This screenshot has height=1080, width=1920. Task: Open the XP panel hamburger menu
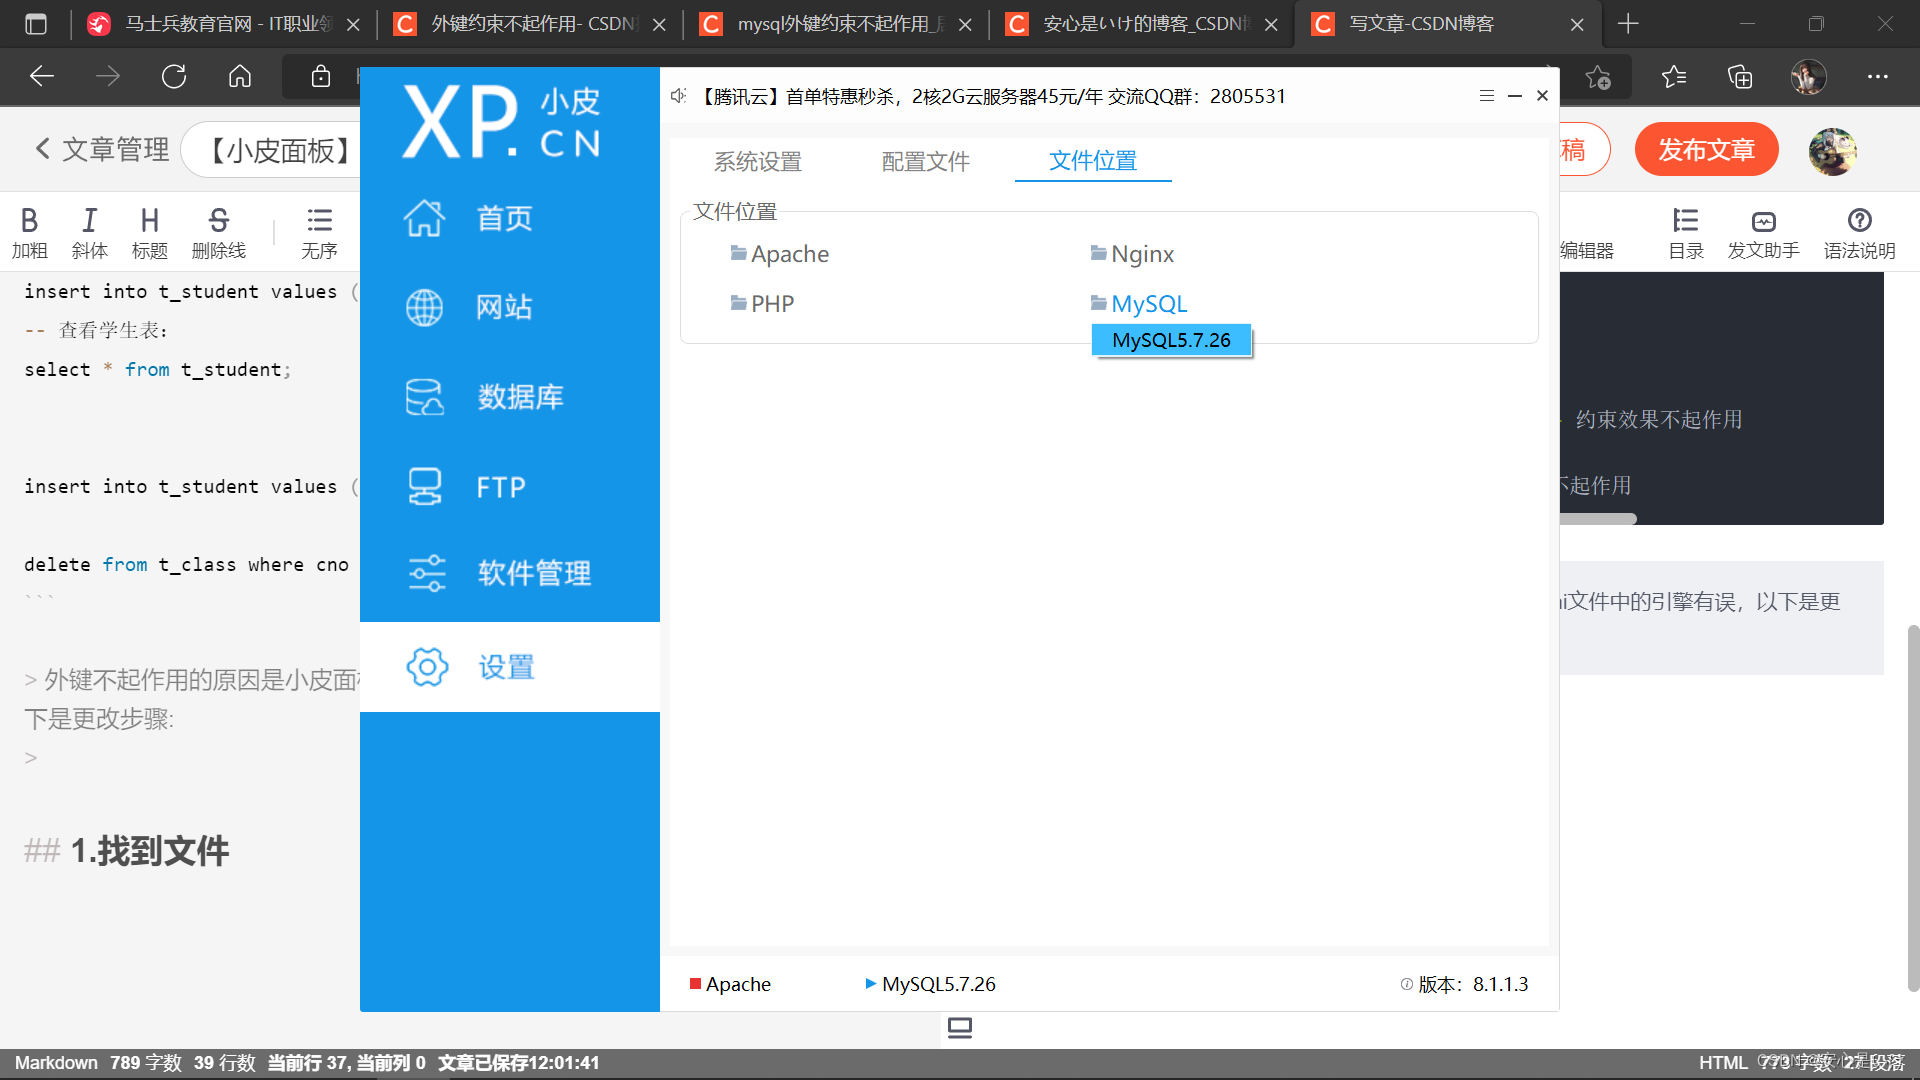click(1486, 96)
